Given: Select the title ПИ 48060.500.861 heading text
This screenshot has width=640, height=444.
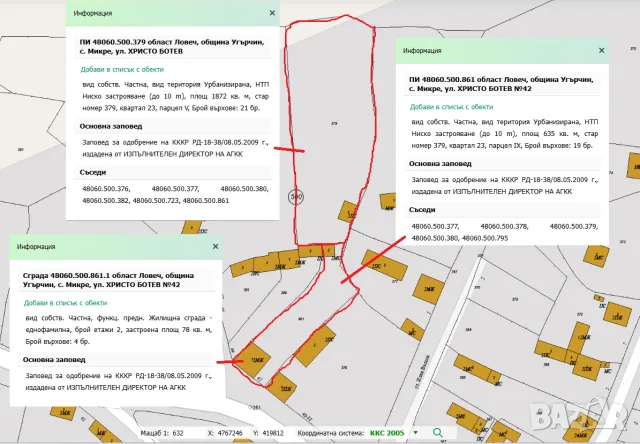Looking at the screenshot, I should tap(501, 84).
